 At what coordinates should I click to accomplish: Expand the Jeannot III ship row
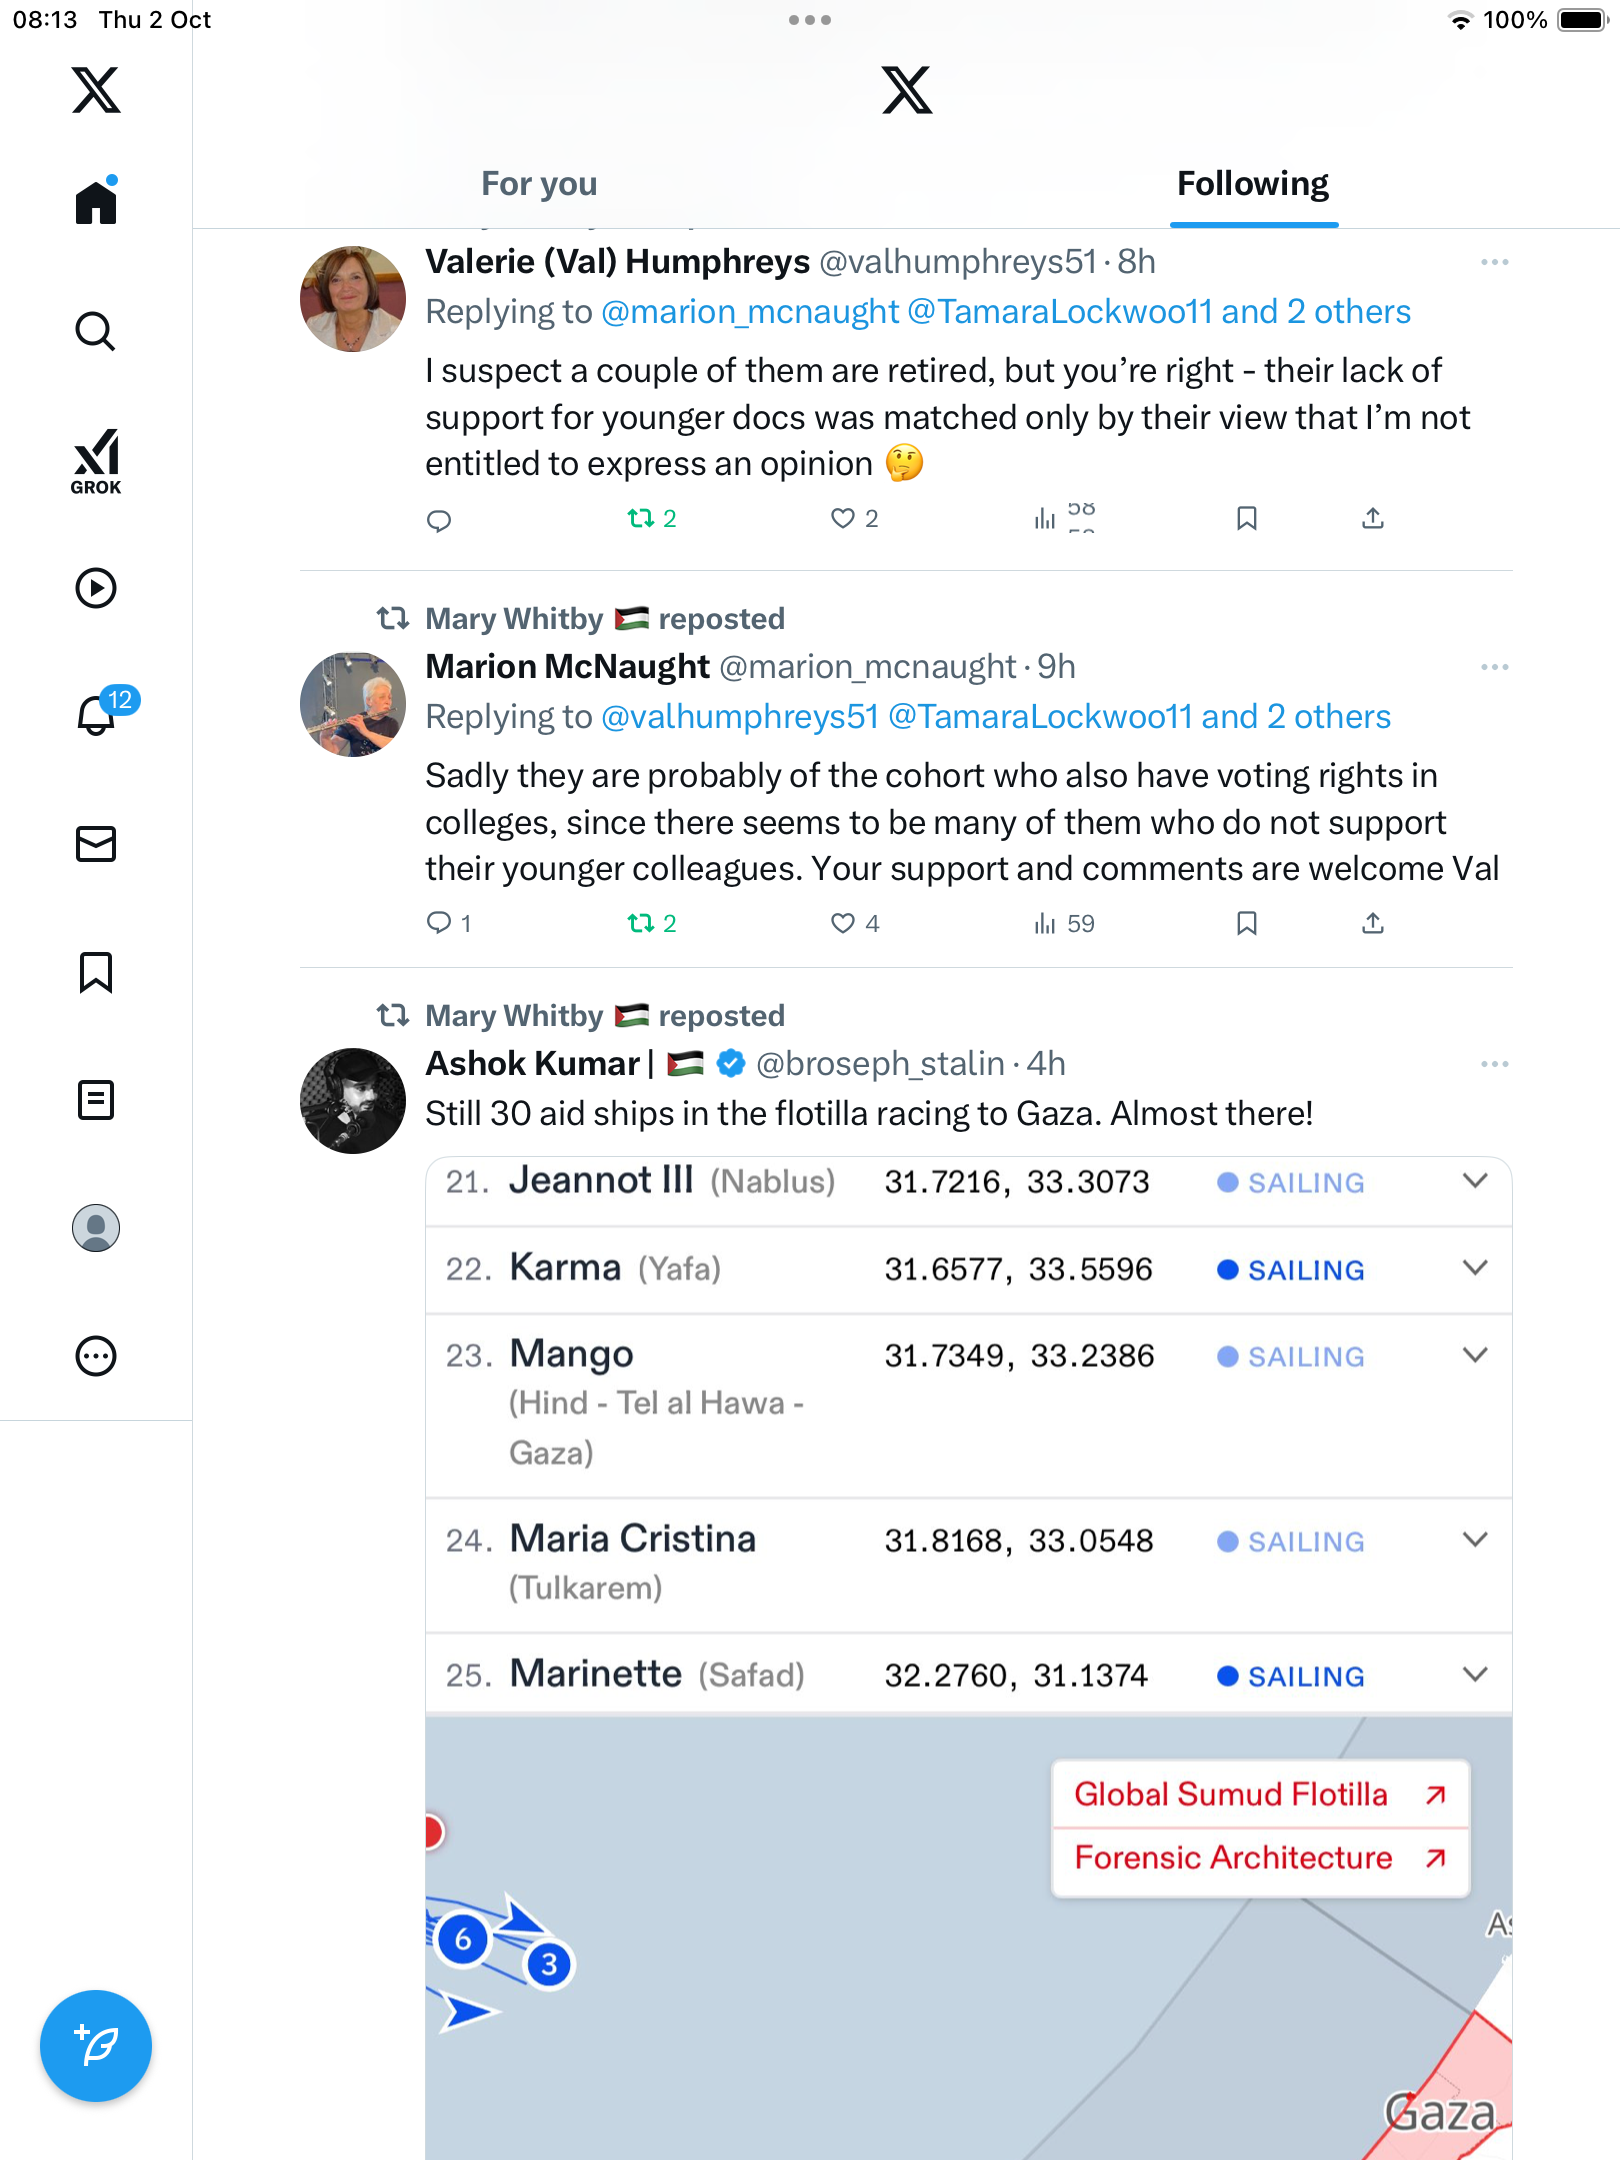click(x=1475, y=1181)
